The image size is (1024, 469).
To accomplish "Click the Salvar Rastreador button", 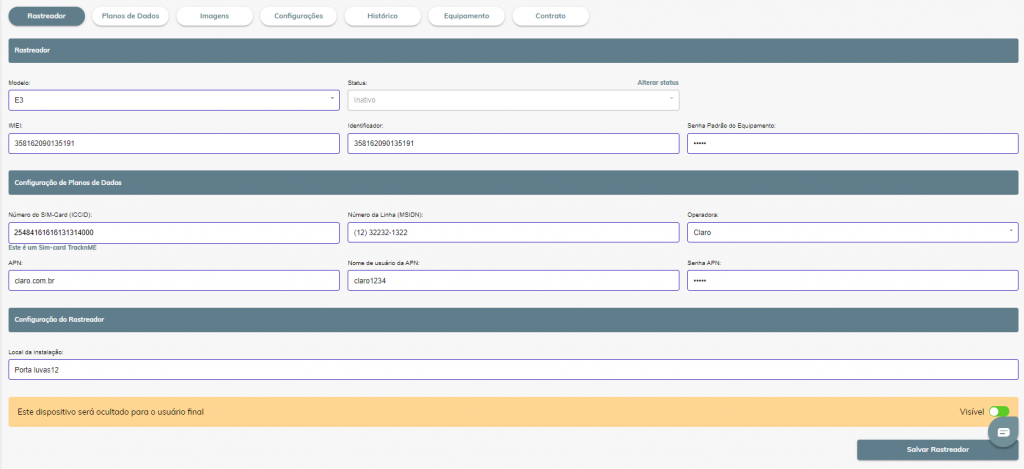I will click(x=937, y=449).
